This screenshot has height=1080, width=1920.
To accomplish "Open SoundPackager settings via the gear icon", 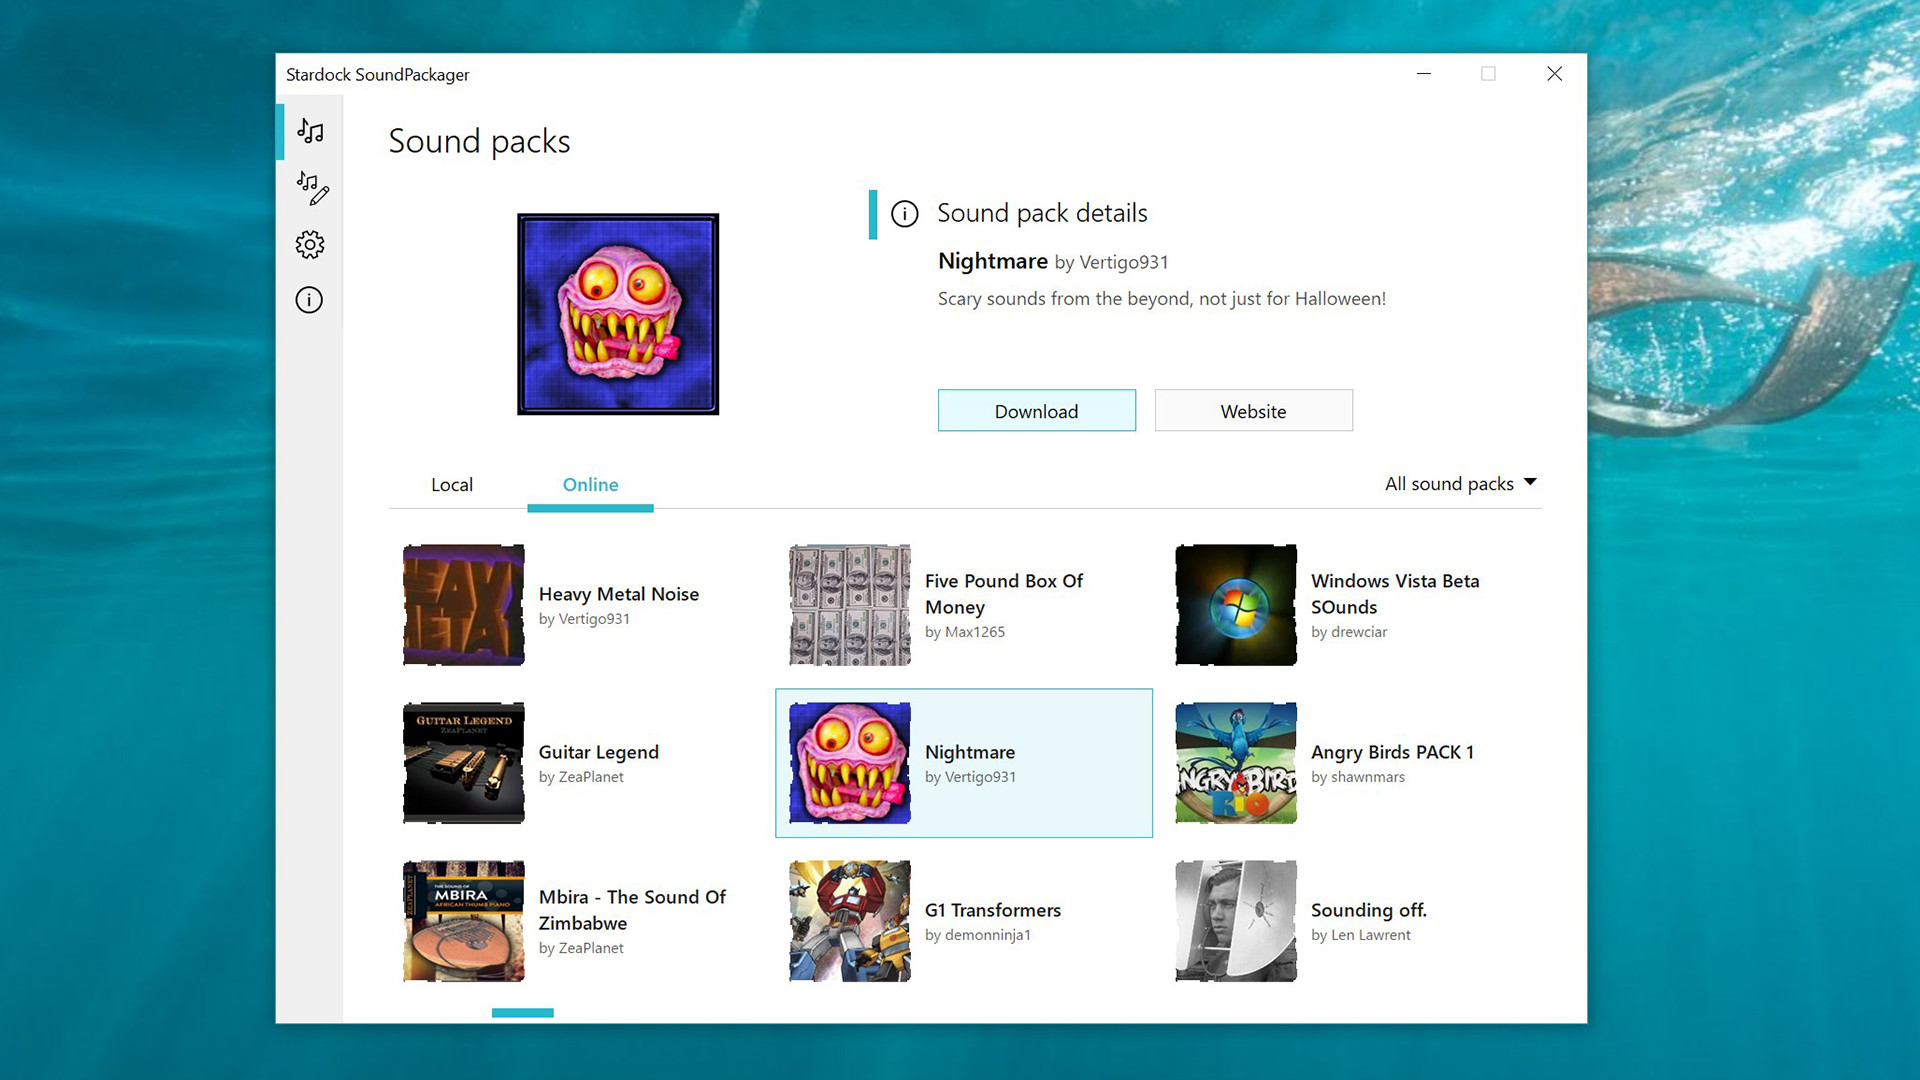I will pyautogui.click(x=310, y=244).
